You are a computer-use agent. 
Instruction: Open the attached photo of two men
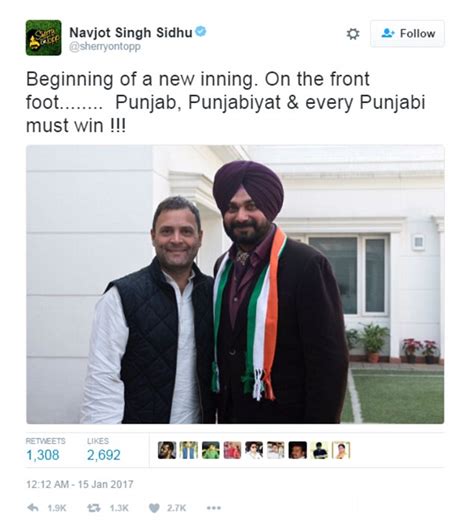(235, 284)
